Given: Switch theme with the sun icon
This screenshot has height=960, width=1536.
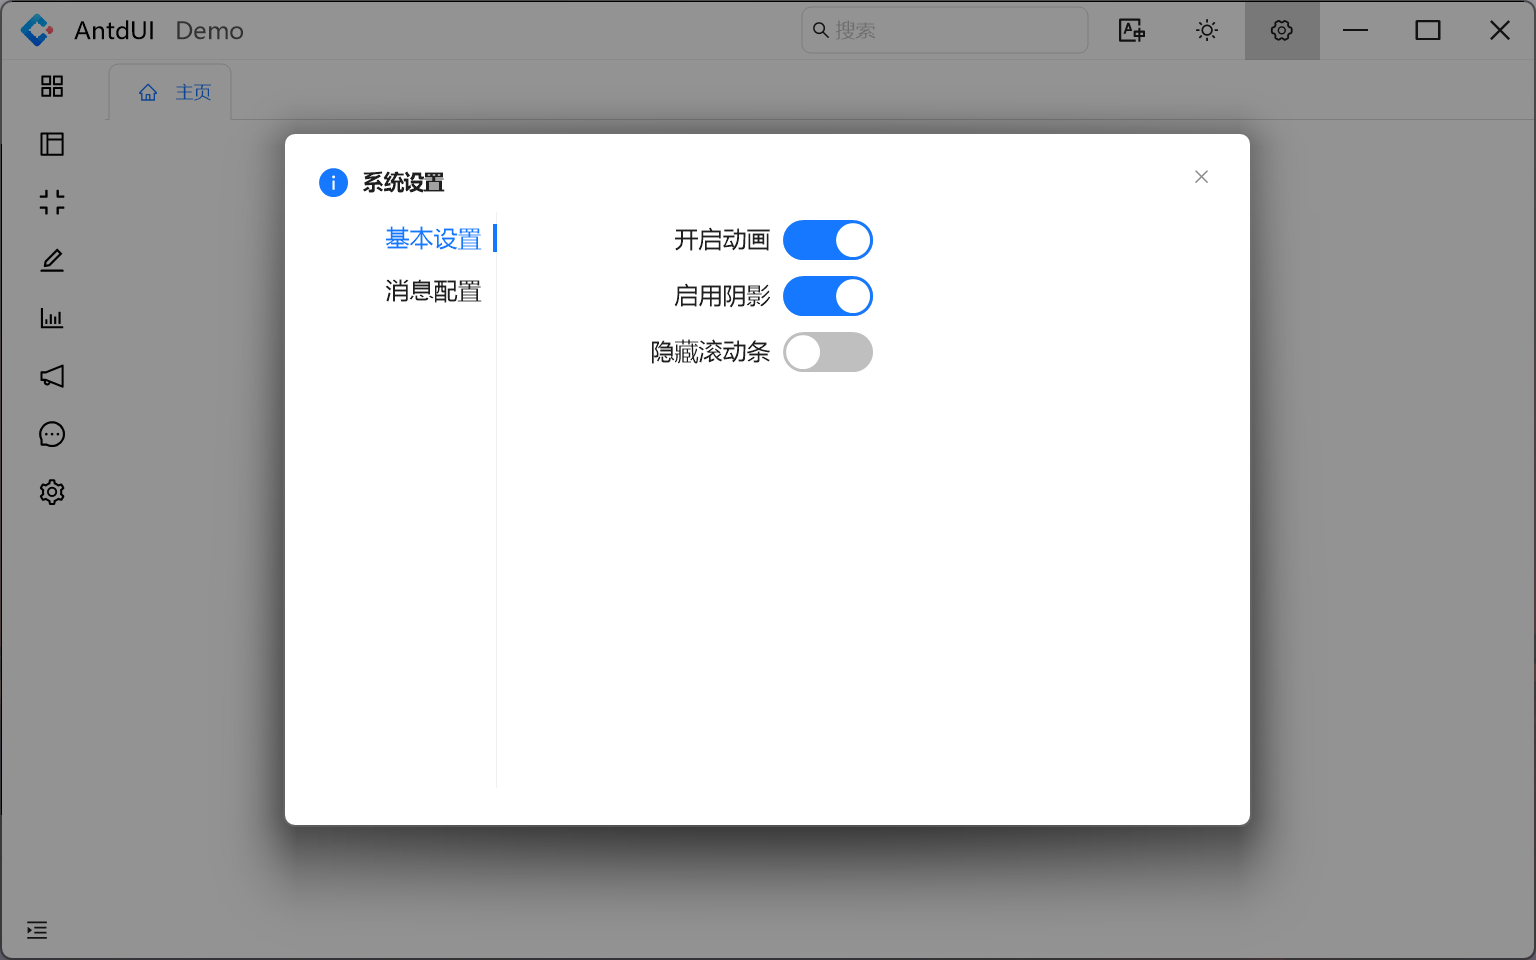Looking at the screenshot, I should pos(1207,30).
